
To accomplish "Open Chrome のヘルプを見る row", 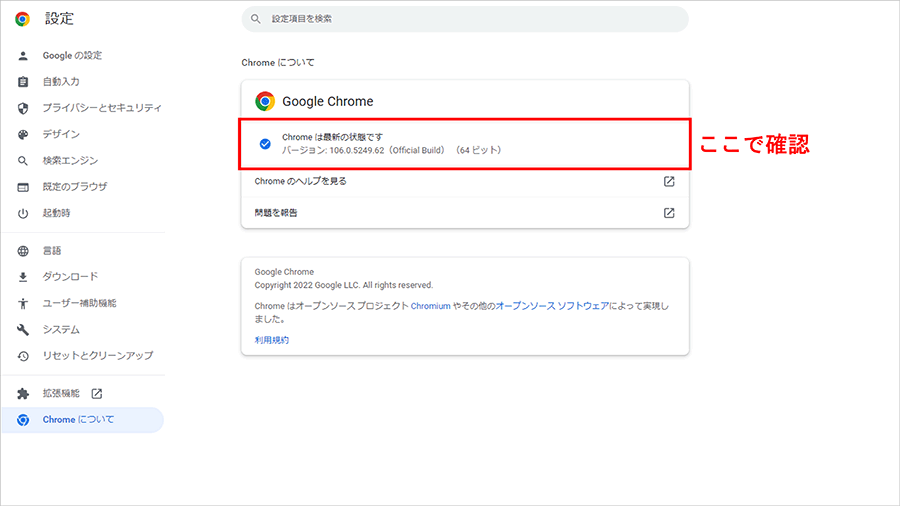I will pos(465,181).
